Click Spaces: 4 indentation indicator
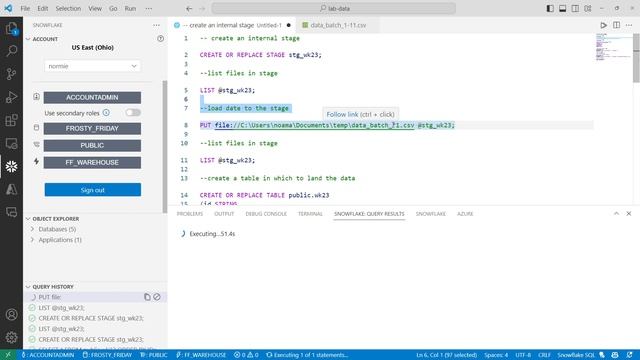Viewport: 640px width, 360px height. coord(496,355)
